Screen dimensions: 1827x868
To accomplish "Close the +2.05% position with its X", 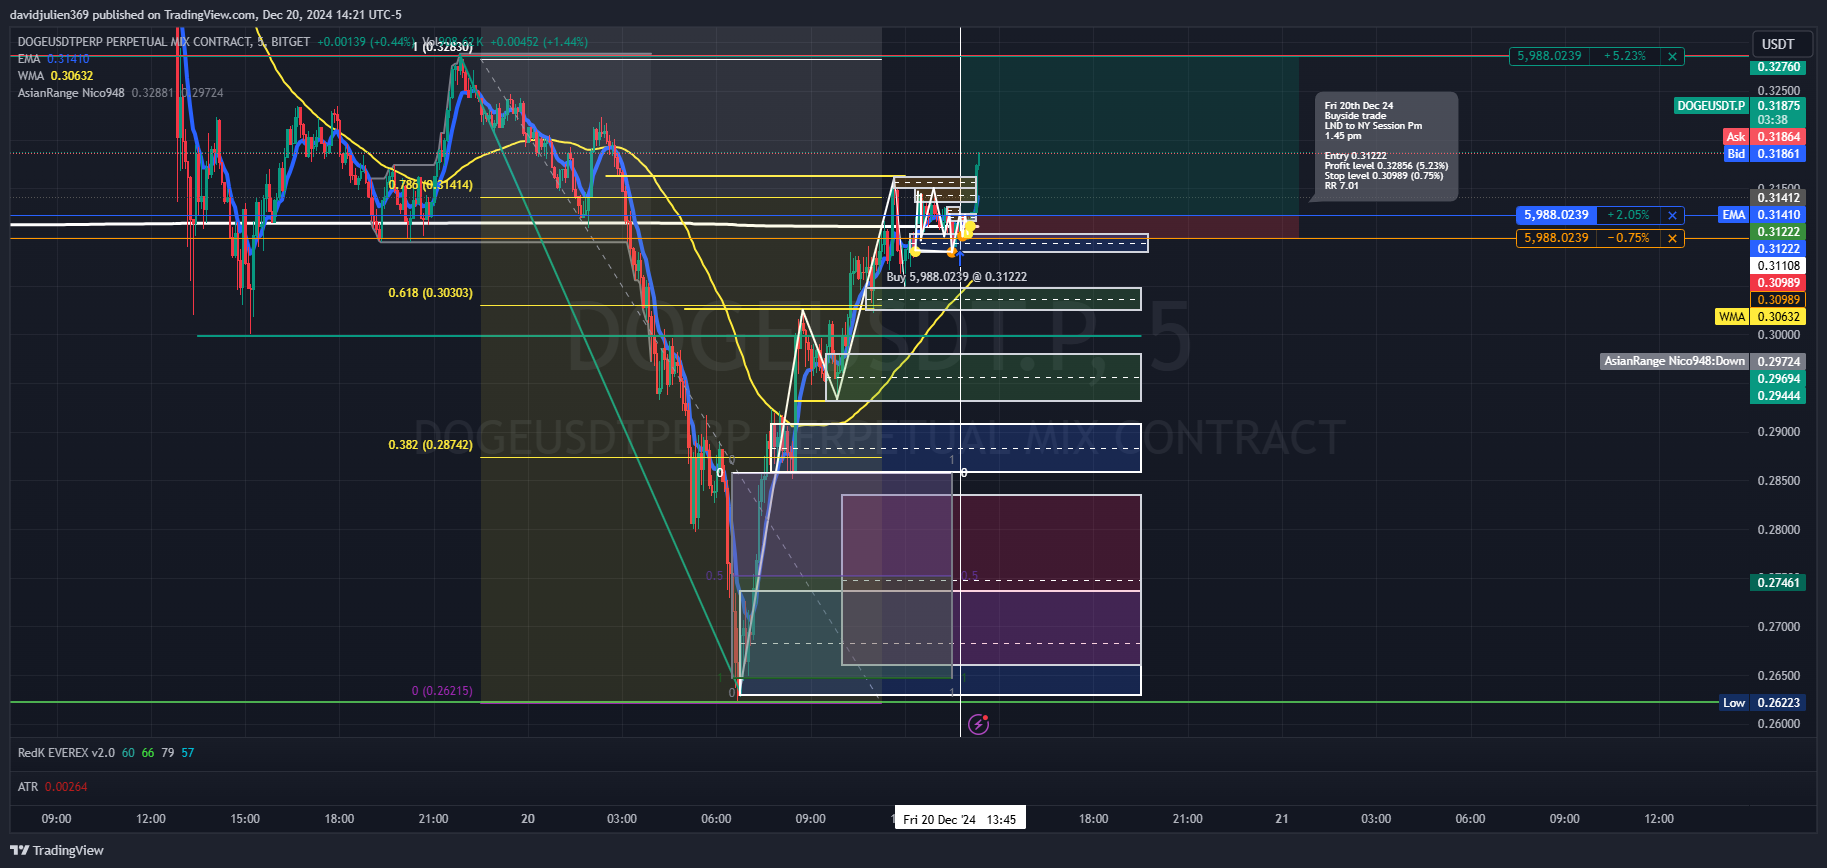I will click(1672, 215).
